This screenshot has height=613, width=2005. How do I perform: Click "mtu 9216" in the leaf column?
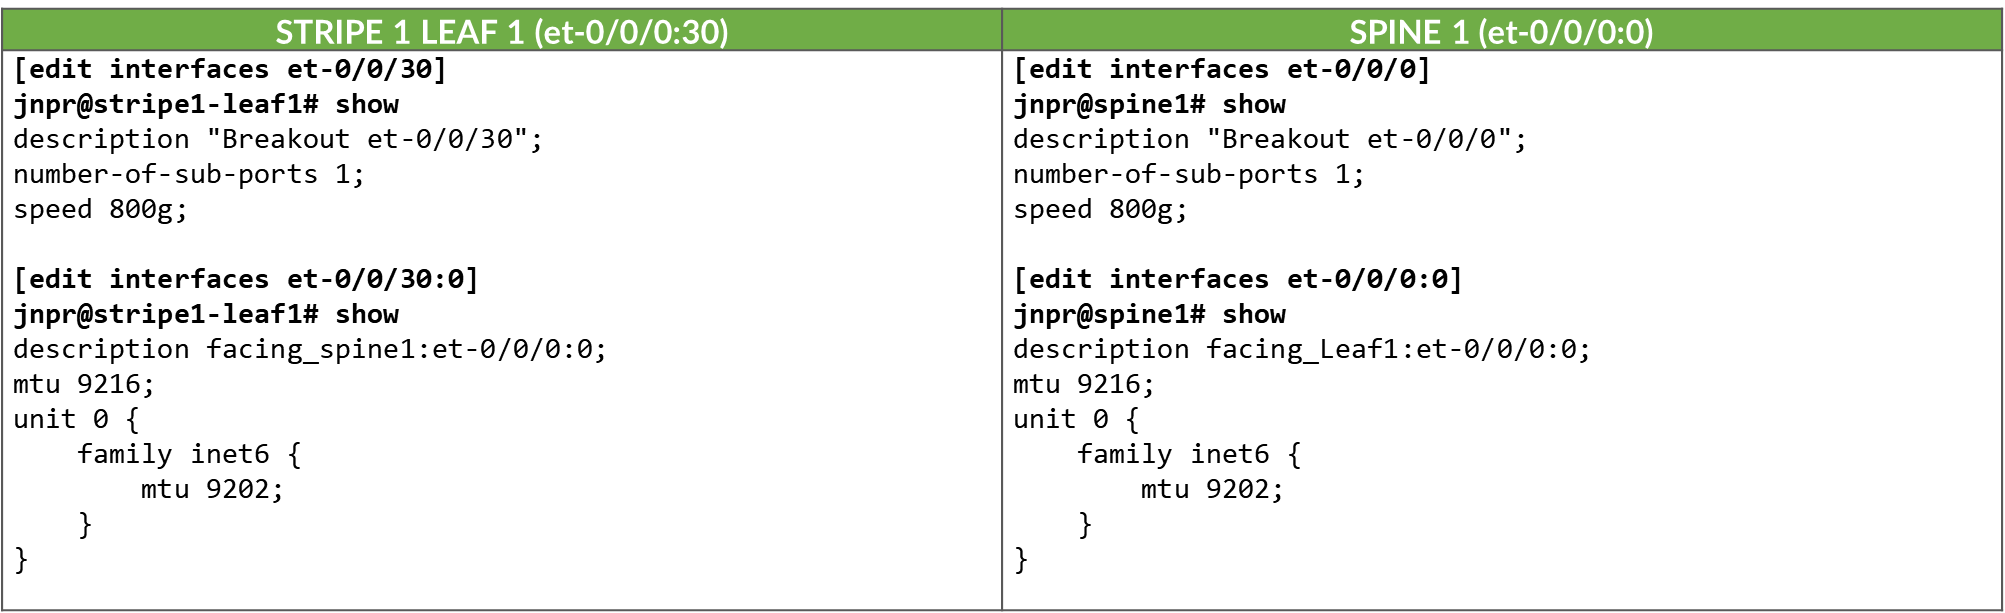pyautogui.click(x=84, y=384)
